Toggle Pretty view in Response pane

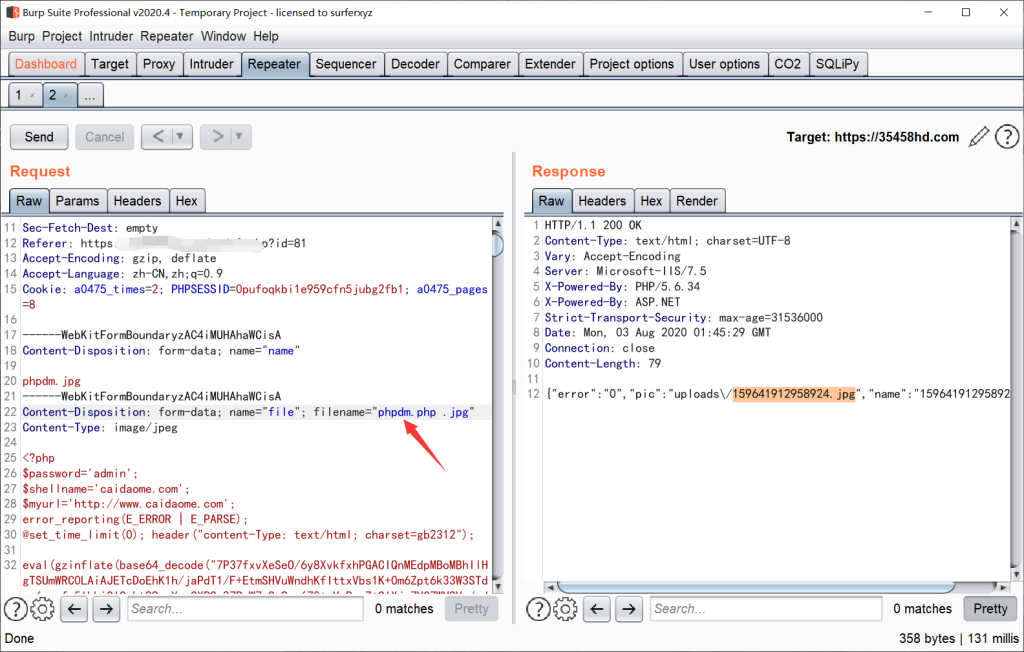click(990, 609)
